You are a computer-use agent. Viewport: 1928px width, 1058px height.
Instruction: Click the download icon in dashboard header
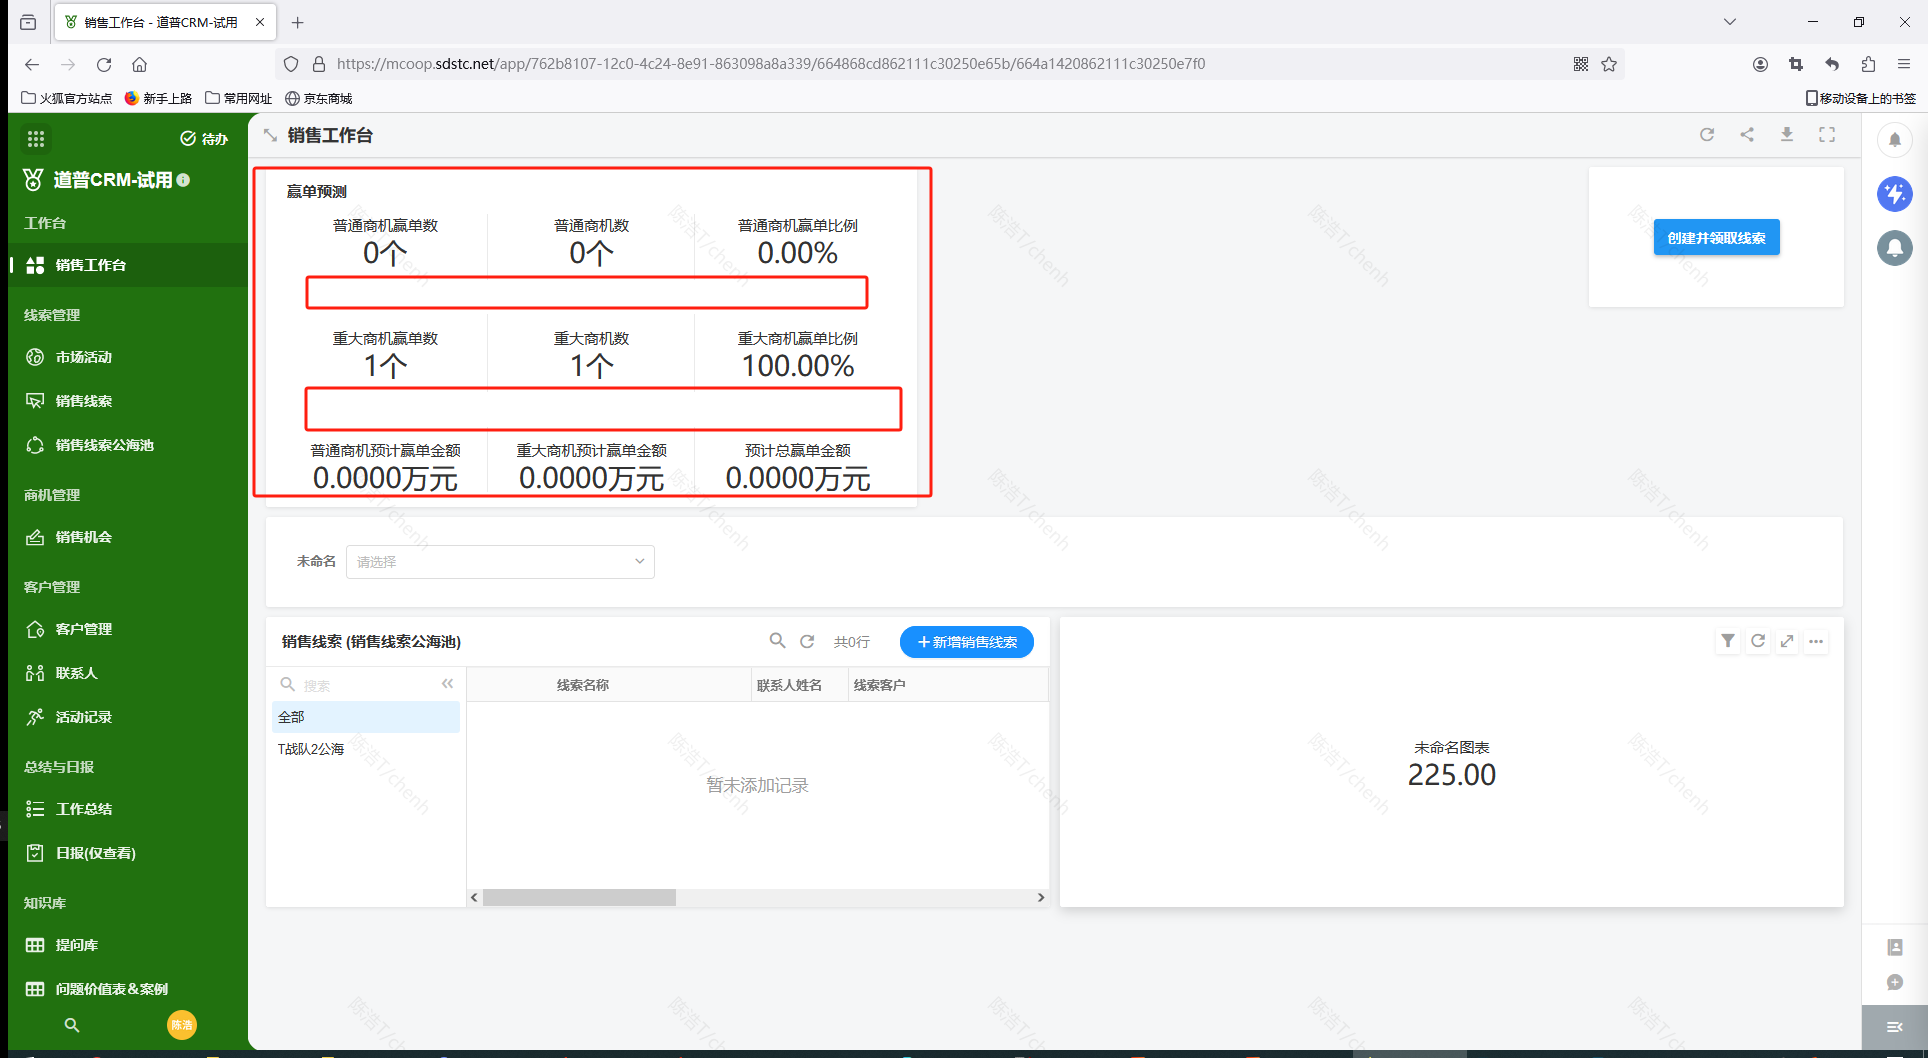click(1787, 135)
